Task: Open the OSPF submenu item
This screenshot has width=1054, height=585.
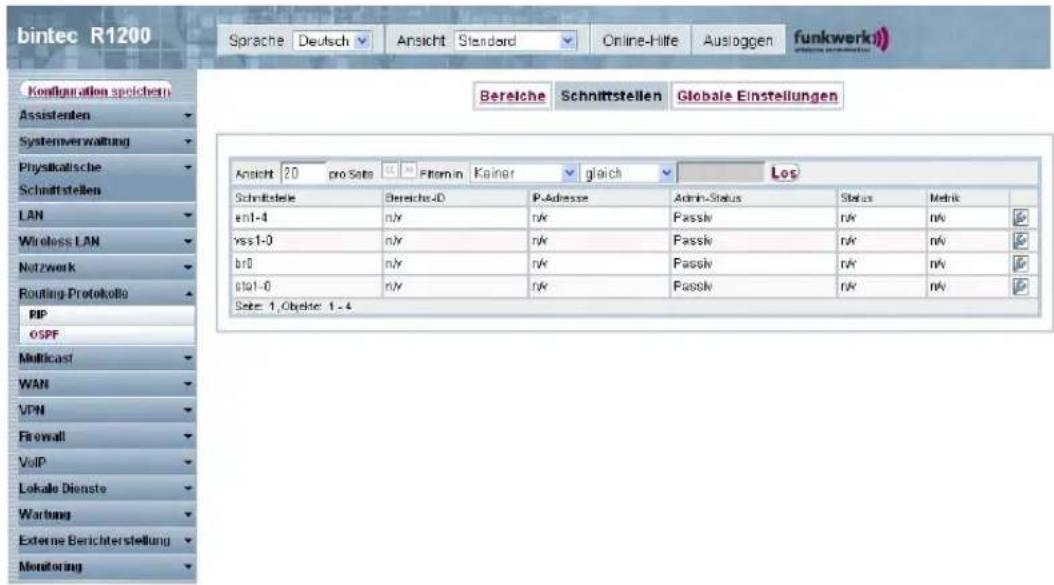Action: (108, 335)
